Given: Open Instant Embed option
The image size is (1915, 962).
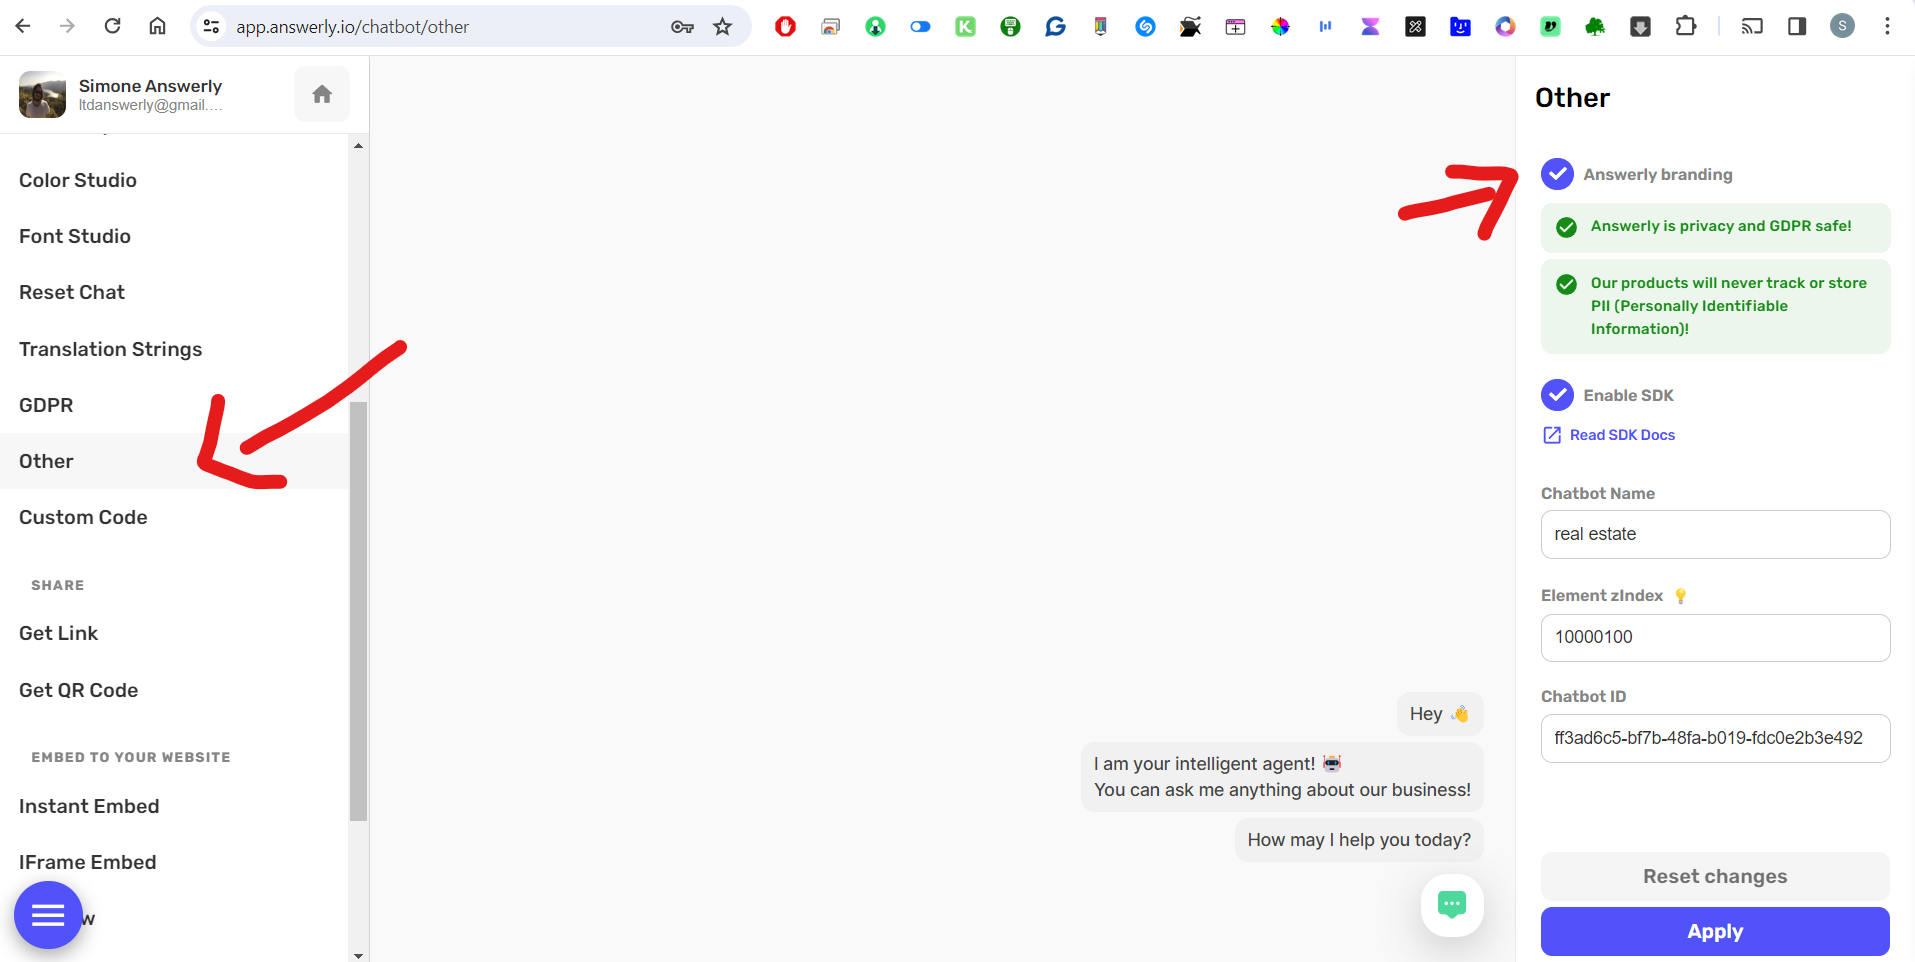Looking at the screenshot, I should tap(89, 806).
